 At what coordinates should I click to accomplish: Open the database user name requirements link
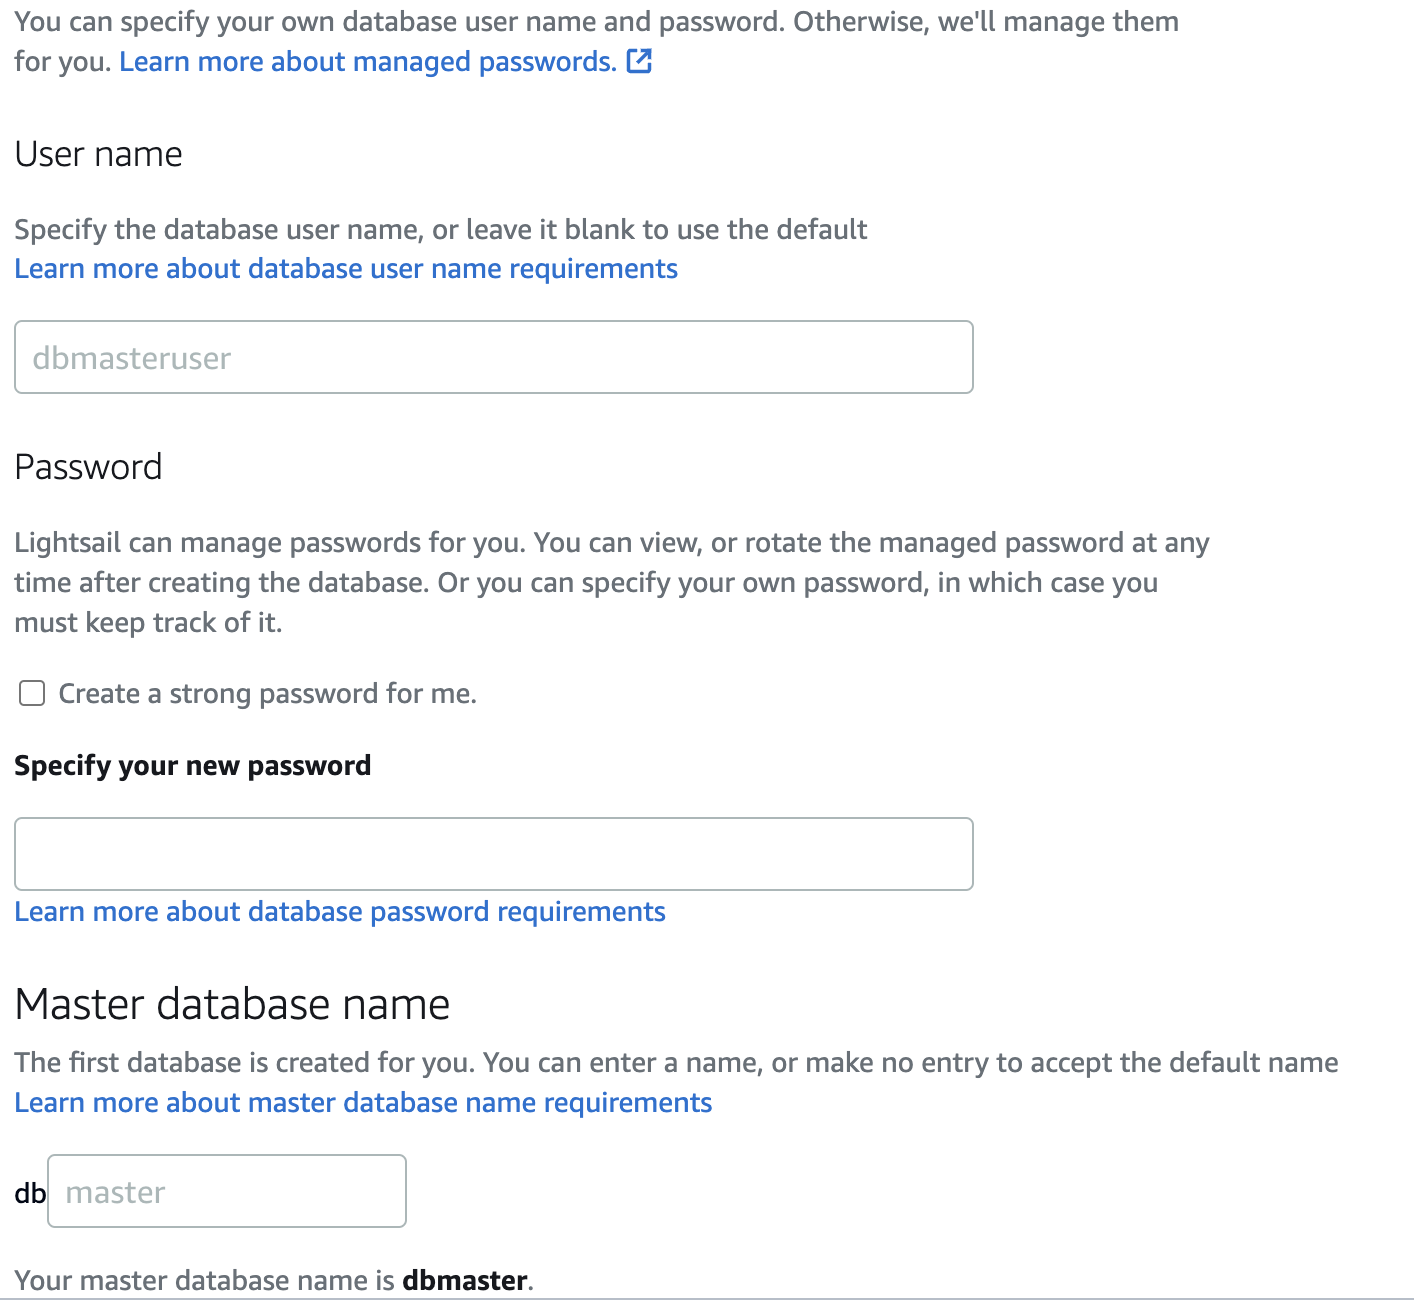click(346, 269)
